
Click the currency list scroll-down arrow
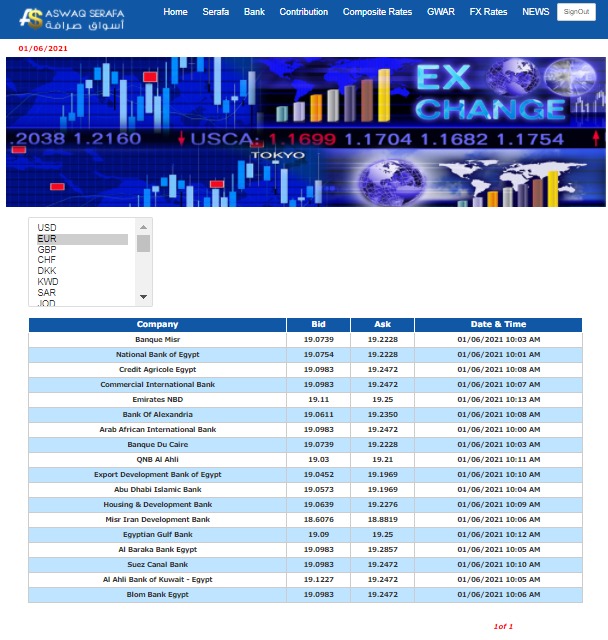click(143, 297)
